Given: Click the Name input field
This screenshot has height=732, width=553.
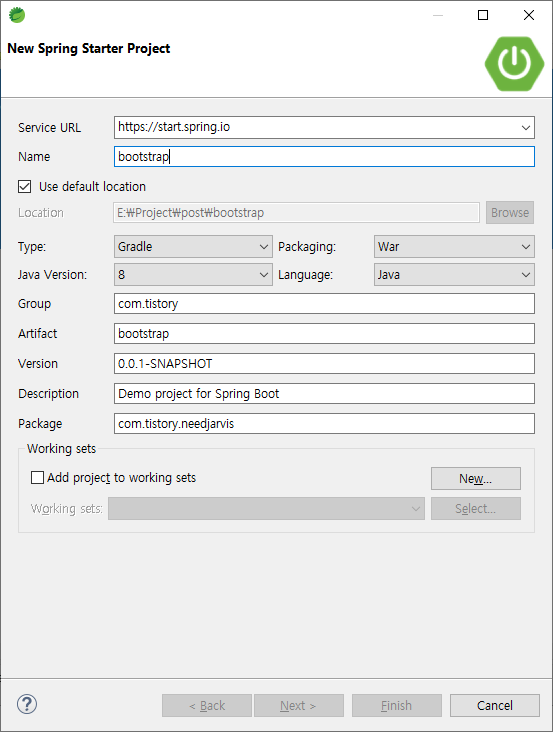Looking at the screenshot, I should tap(324, 156).
